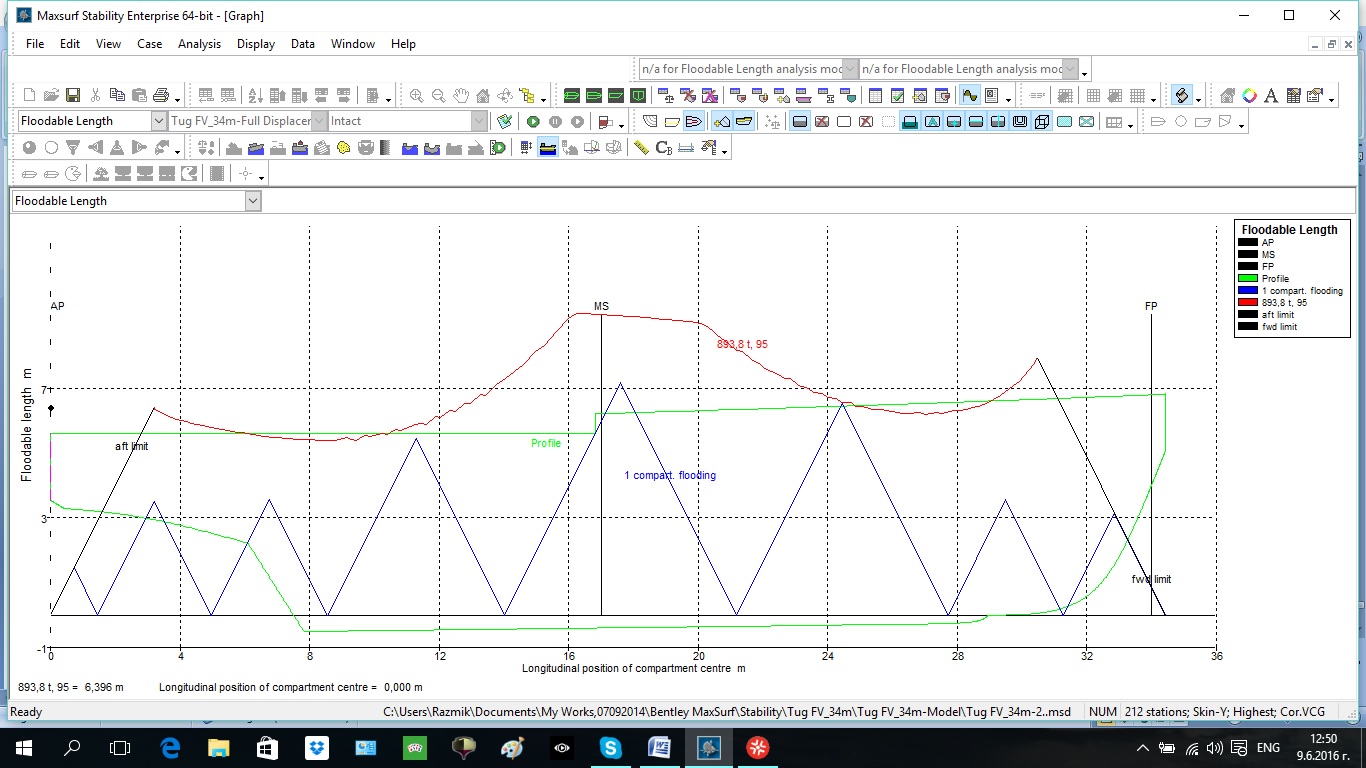Select the Pan hand tool
This screenshot has height=768, width=1366.
coord(461,96)
